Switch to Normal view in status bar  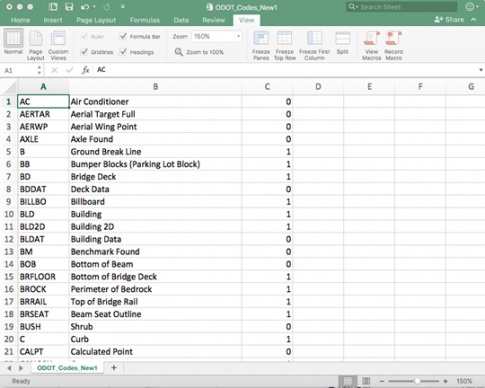pyautogui.click(x=347, y=381)
